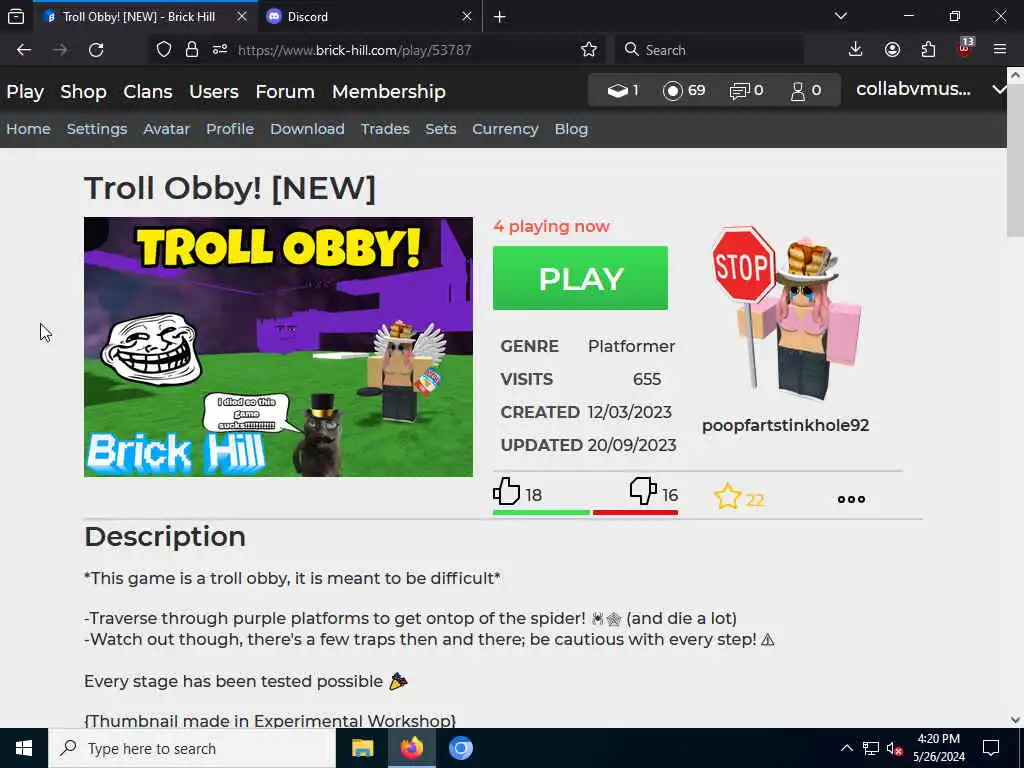Open the friend requests icon in the header

[x=797, y=91]
